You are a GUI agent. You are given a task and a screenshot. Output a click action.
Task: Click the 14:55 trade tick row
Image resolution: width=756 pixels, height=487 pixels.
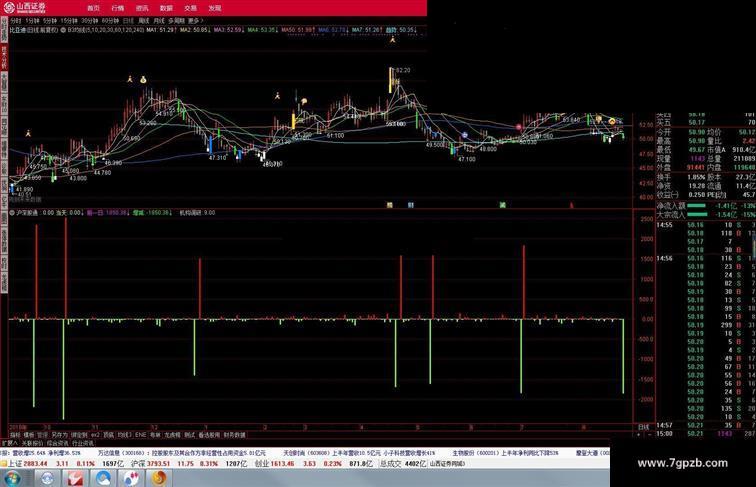click(x=706, y=225)
